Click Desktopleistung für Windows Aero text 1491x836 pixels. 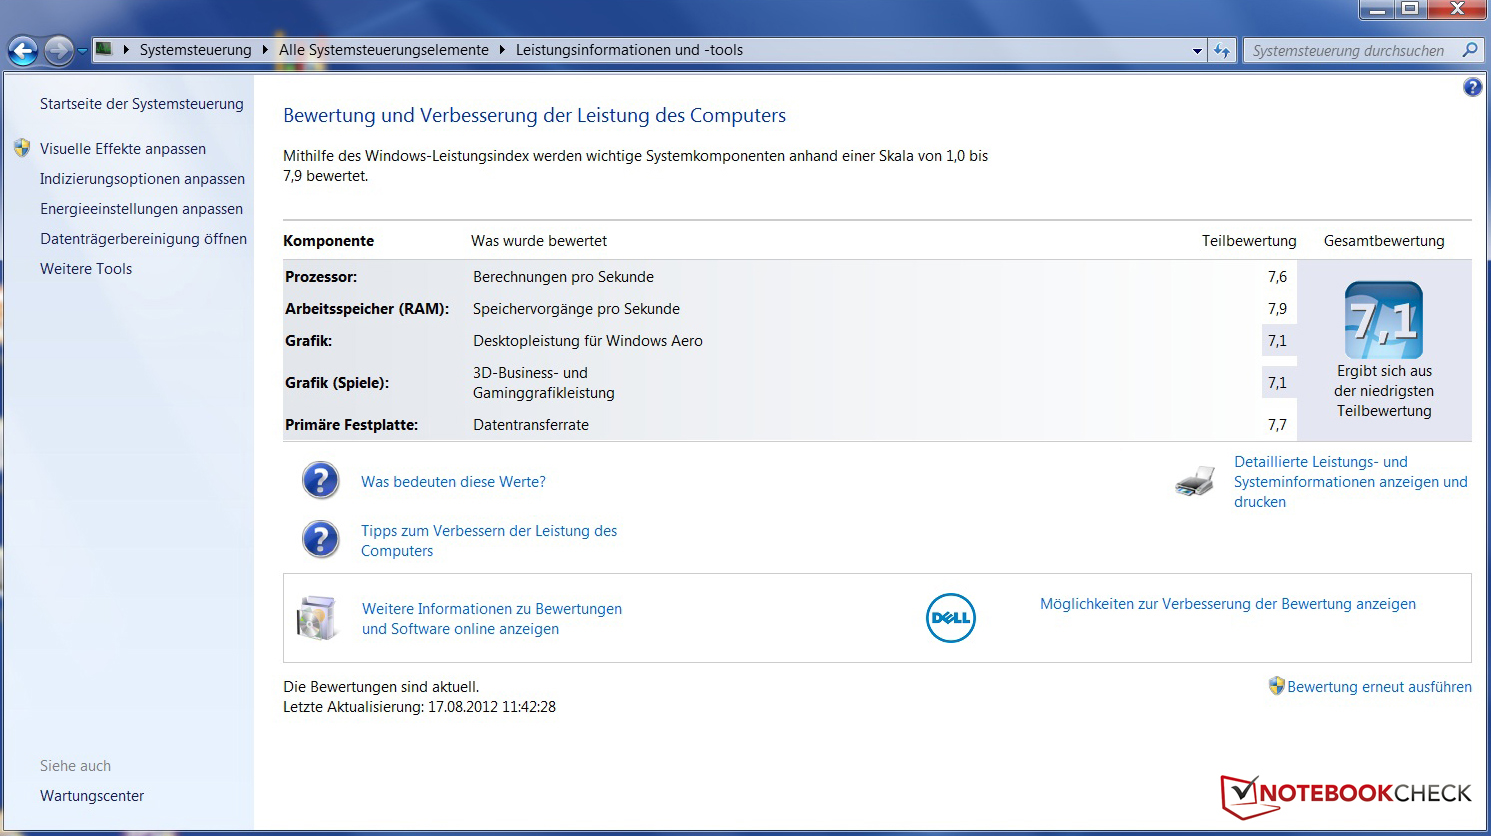(x=588, y=341)
